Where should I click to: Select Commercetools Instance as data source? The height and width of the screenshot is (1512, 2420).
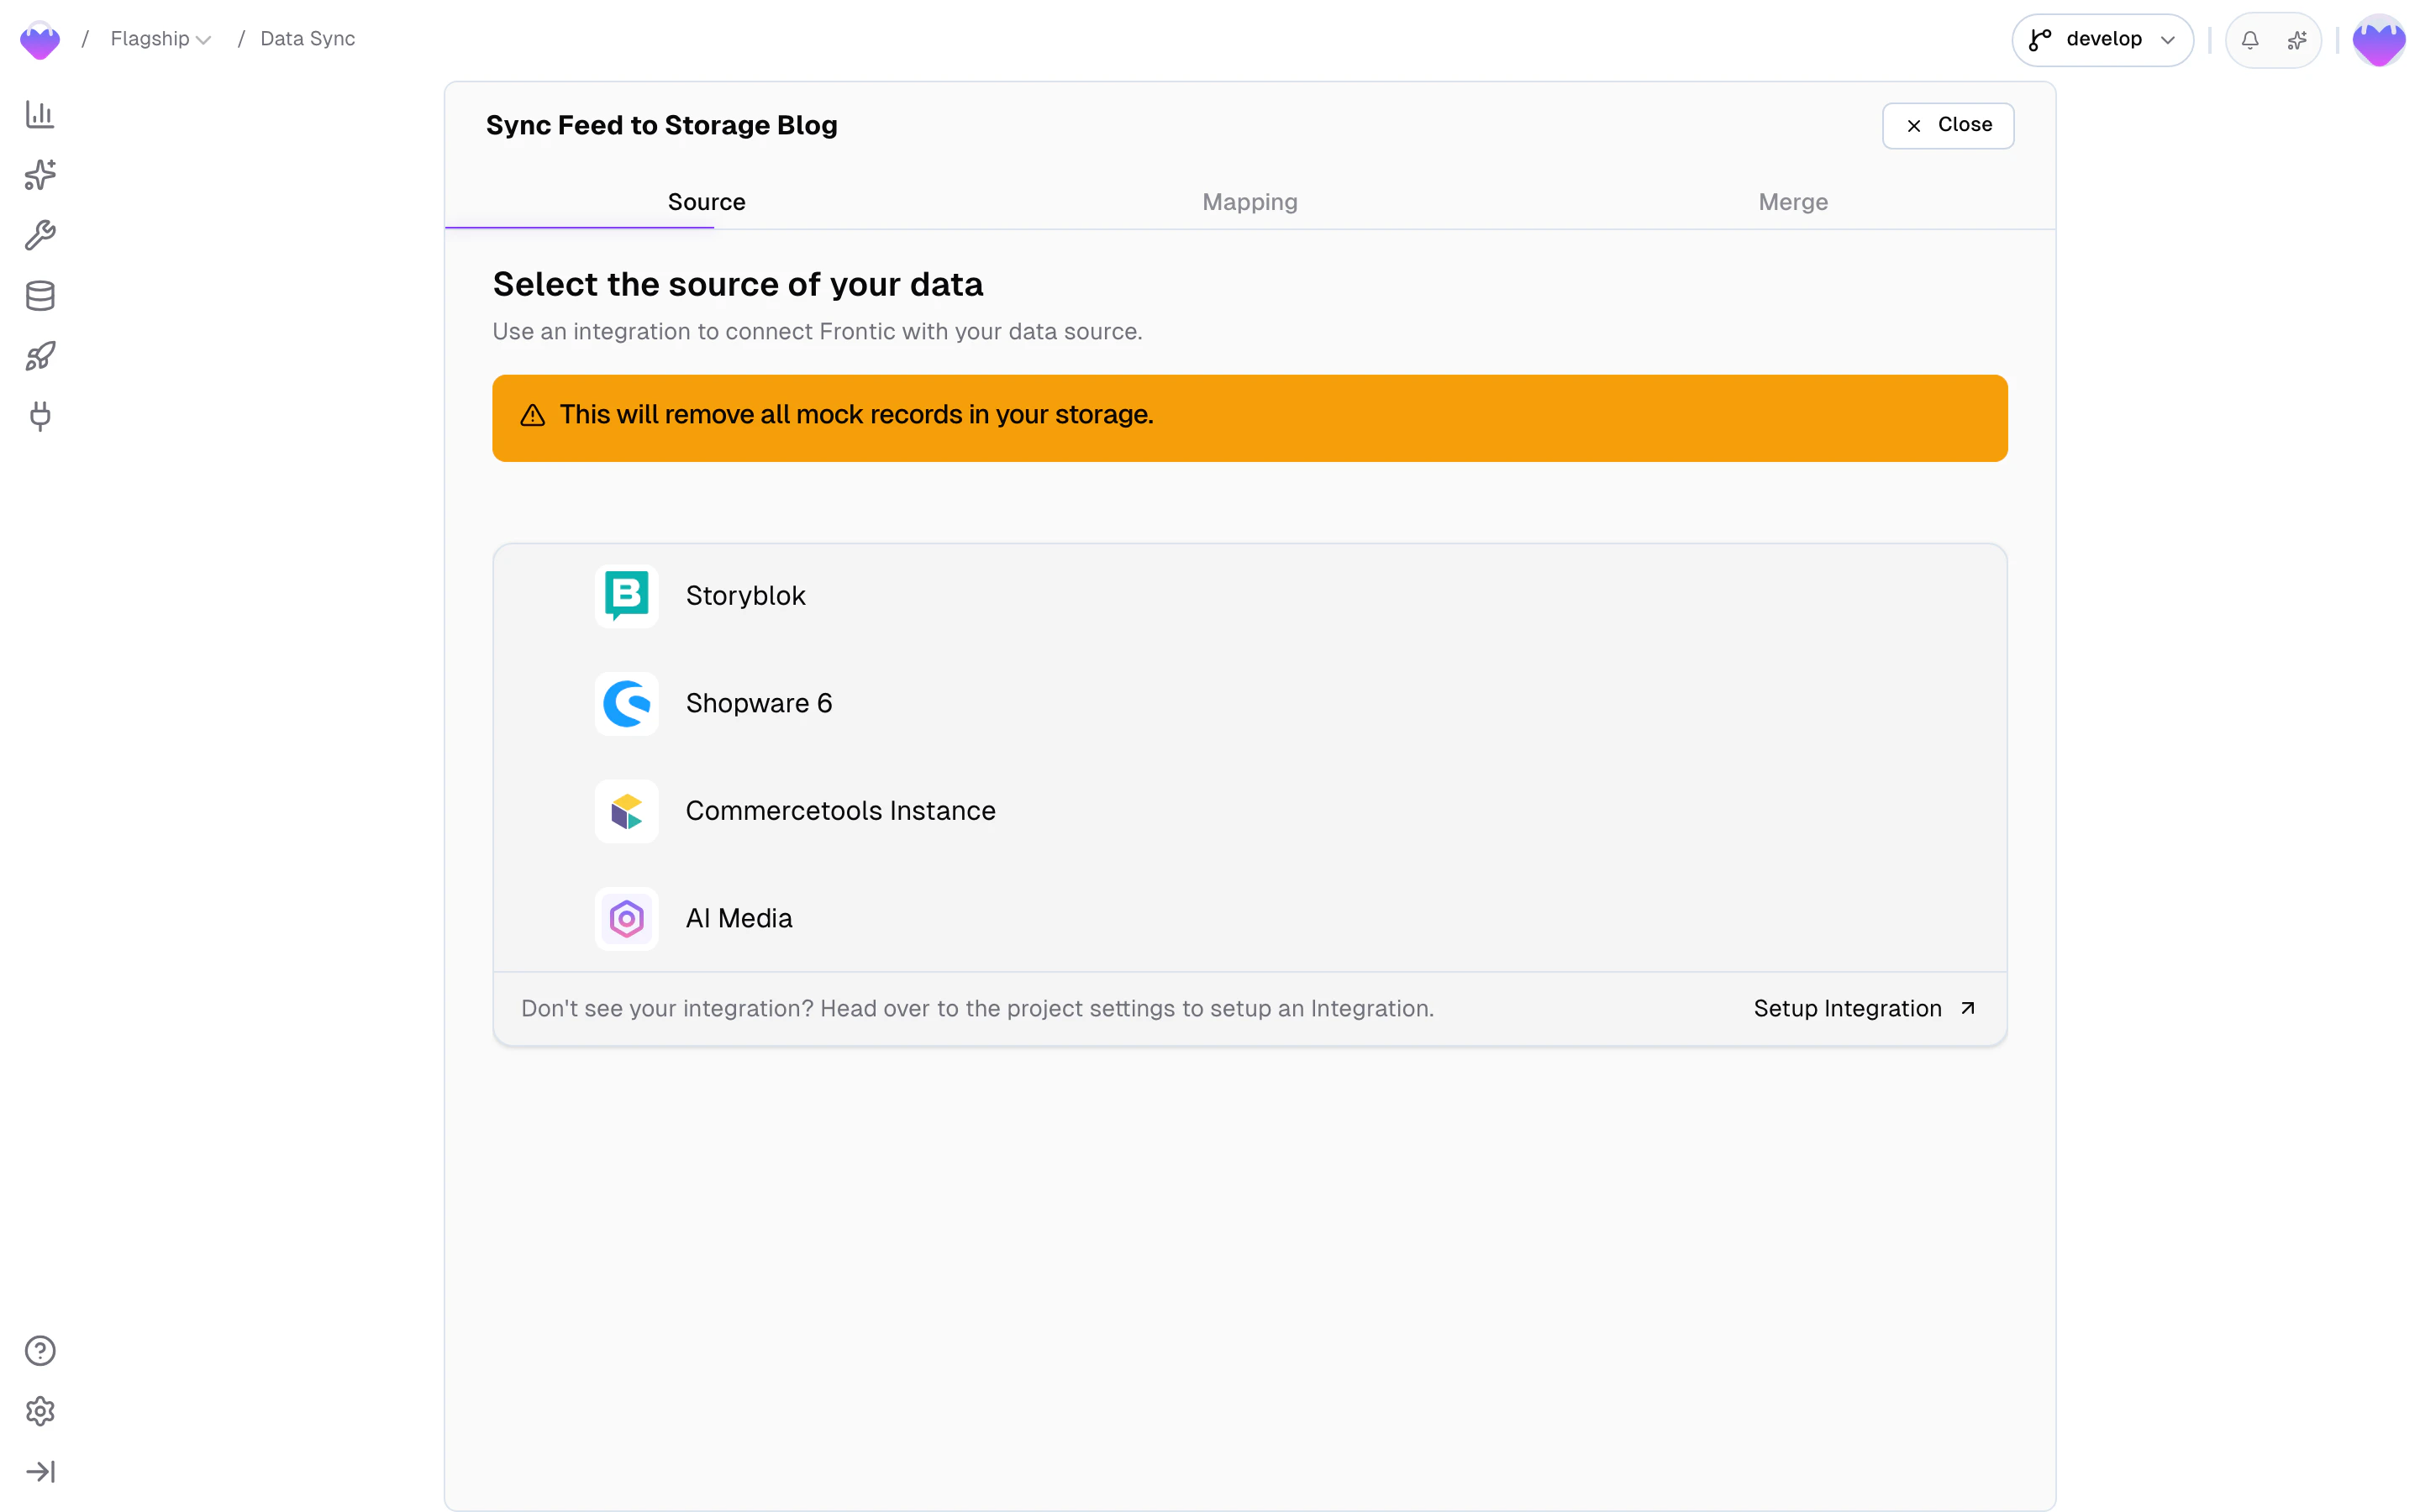1250,811
